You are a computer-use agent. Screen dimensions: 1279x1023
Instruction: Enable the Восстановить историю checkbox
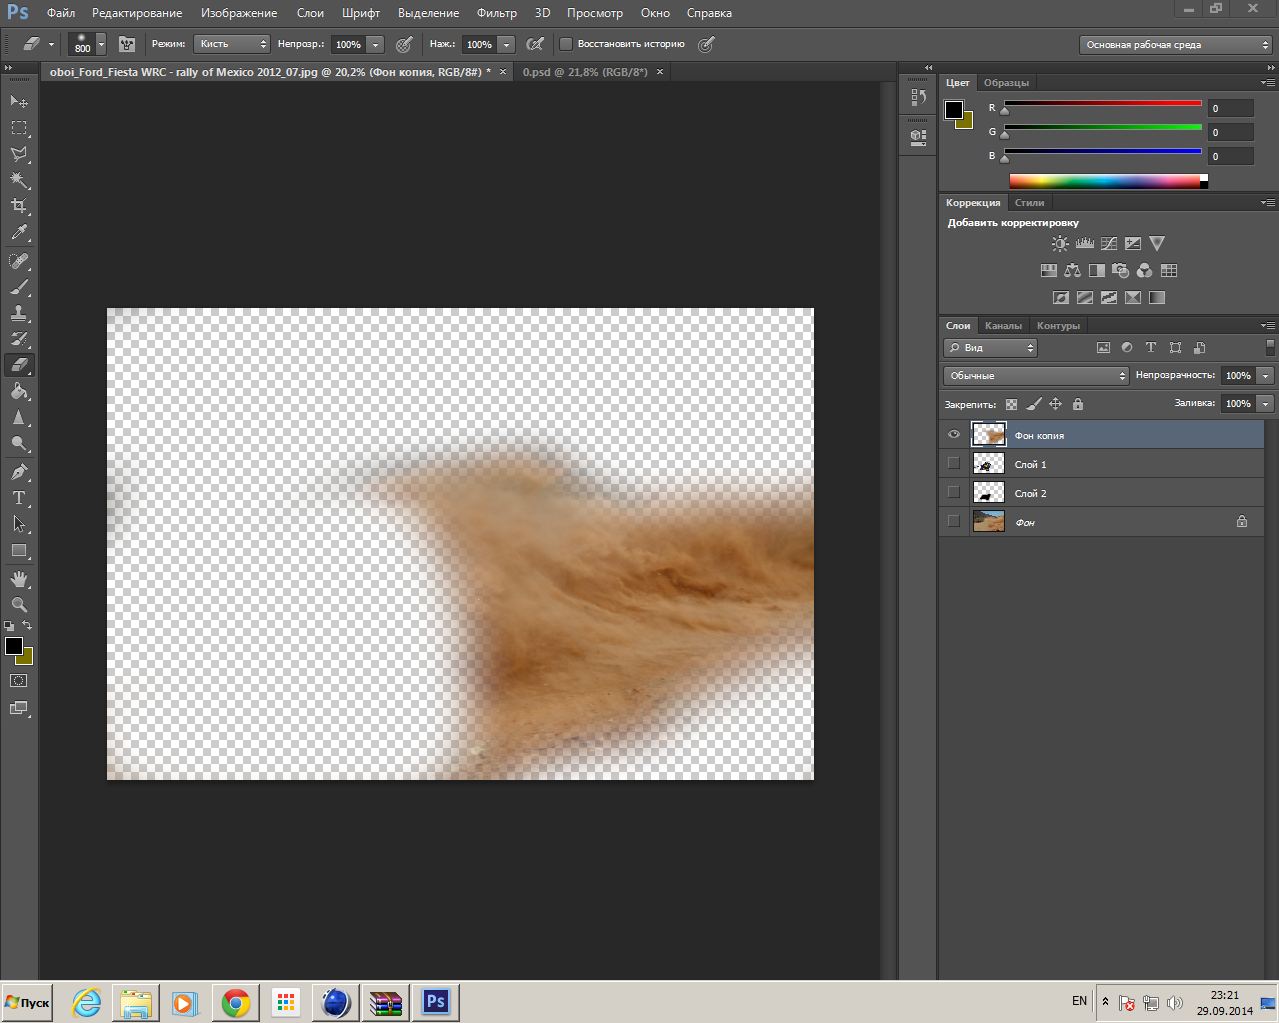pos(566,44)
